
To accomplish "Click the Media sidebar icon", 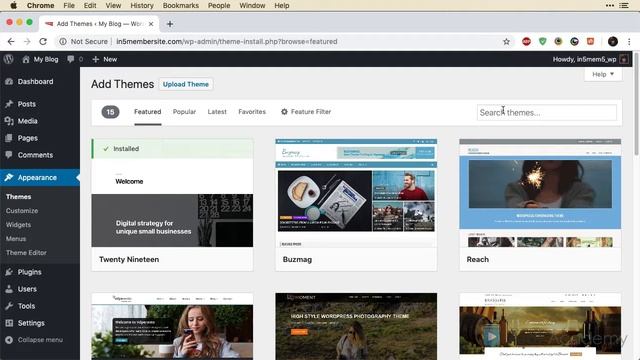I will pyautogui.click(x=9, y=121).
